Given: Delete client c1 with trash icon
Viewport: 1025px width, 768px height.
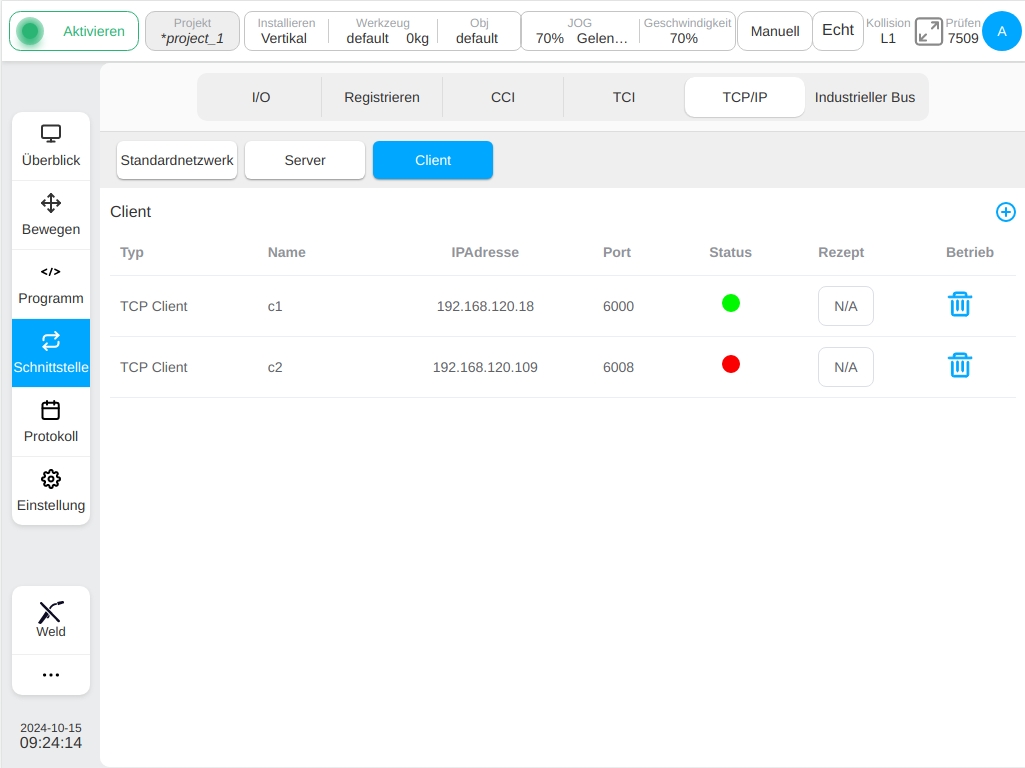Looking at the screenshot, I should [x=960, y=305].
